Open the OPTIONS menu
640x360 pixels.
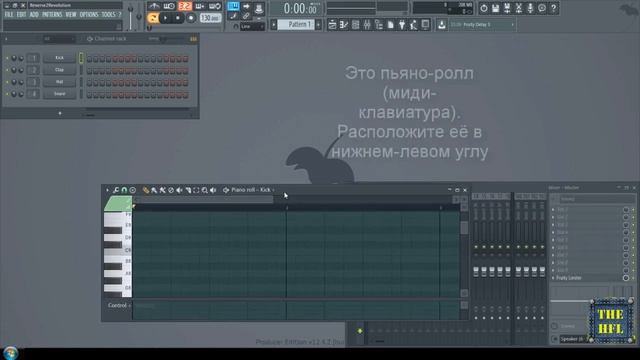coord(89,15)
